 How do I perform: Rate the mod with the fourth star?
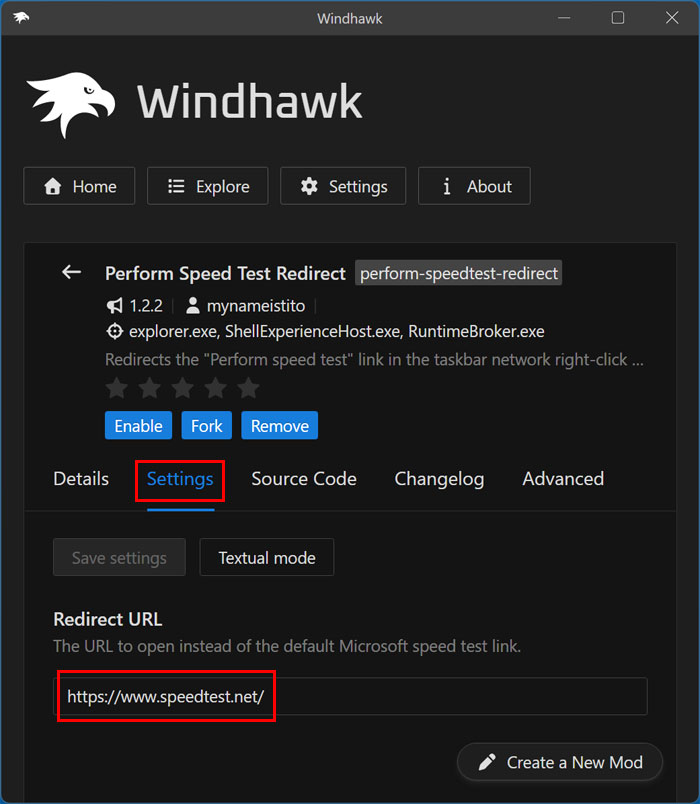click(215, 388)
